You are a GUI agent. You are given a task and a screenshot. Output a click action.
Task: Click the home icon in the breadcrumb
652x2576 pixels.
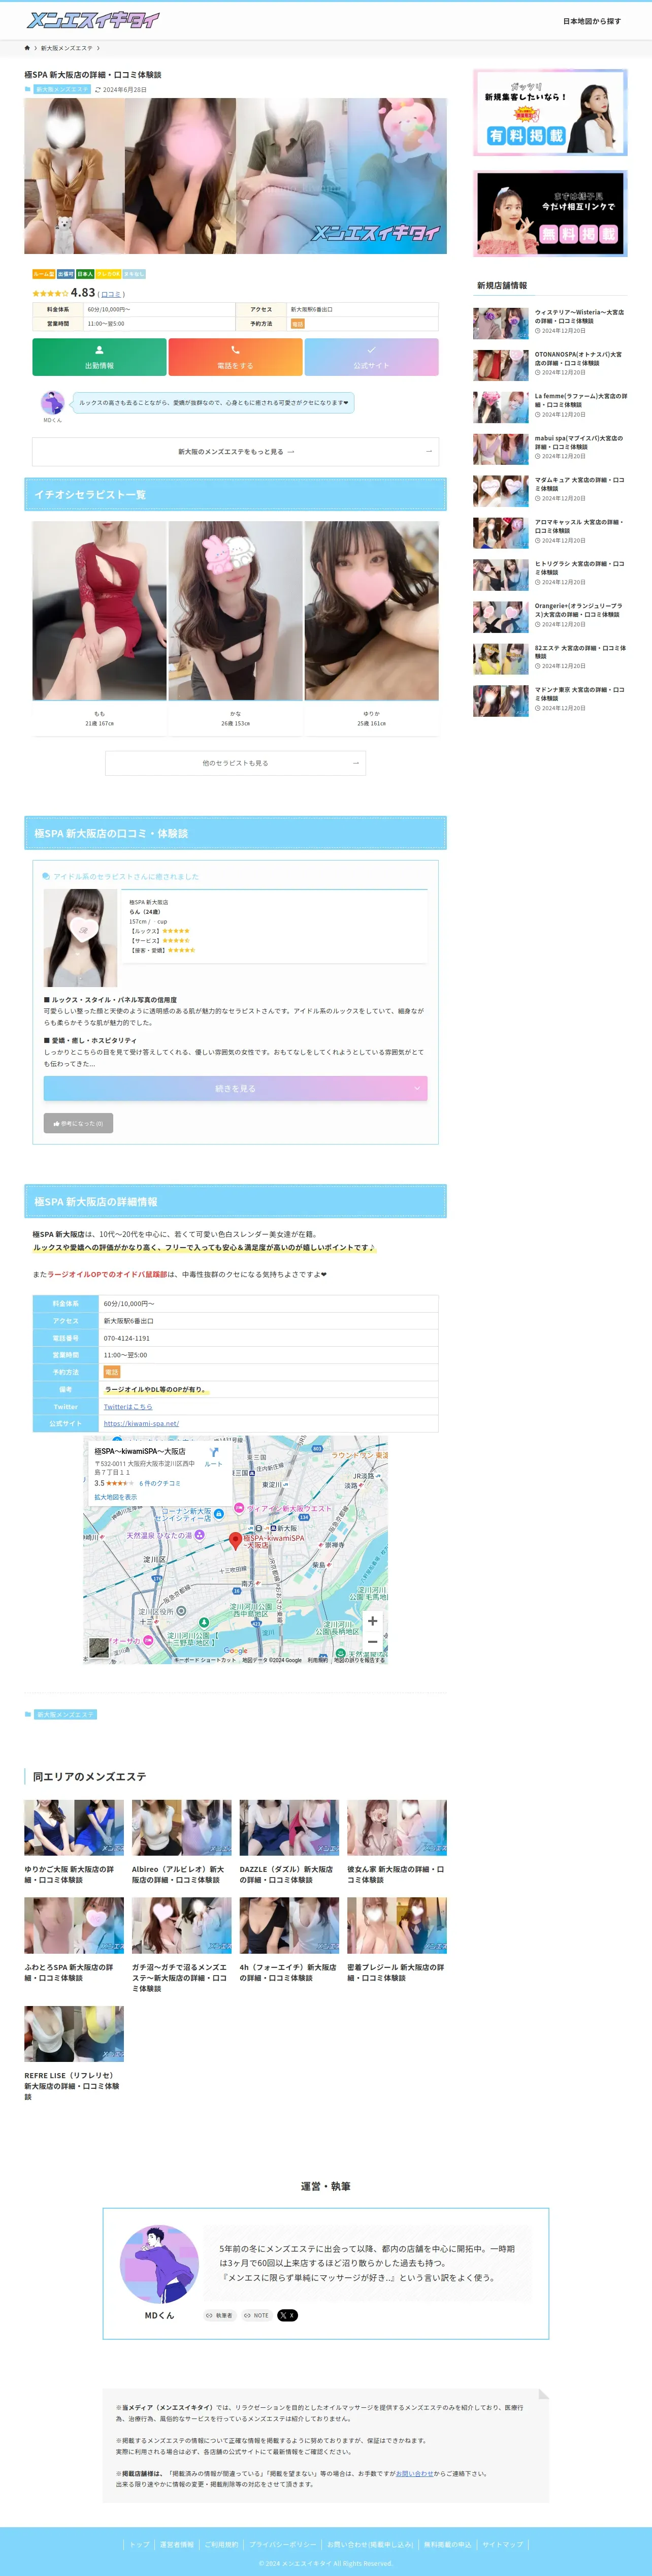click(27, 48)
